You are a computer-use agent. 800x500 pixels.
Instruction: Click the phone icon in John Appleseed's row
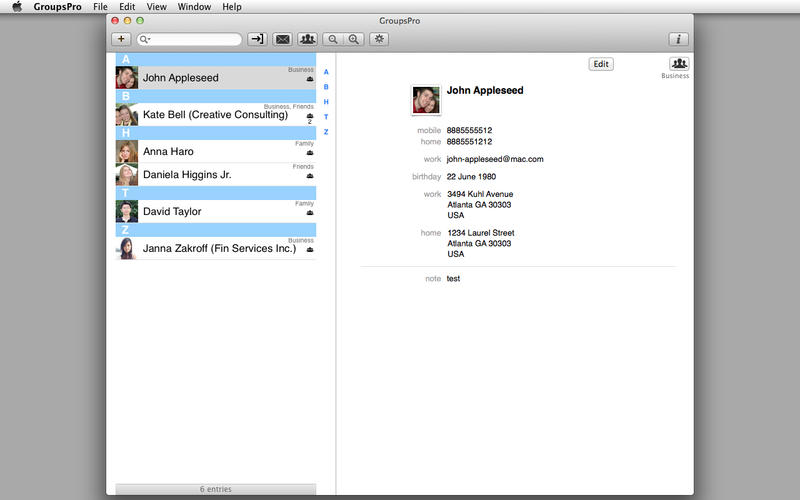coord(310,79)
